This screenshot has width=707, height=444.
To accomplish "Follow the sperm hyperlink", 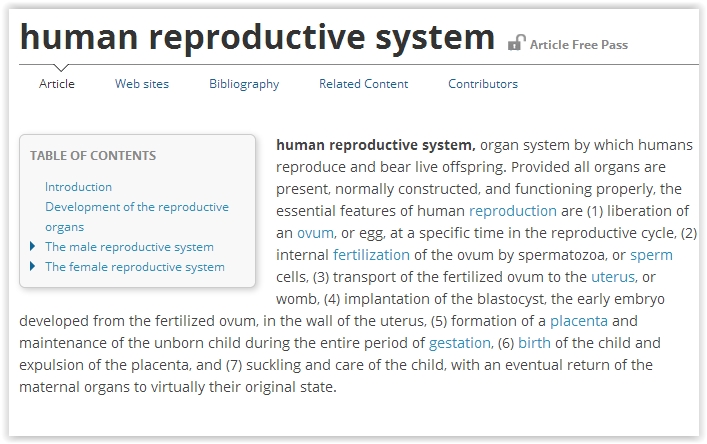I will 651,254.
